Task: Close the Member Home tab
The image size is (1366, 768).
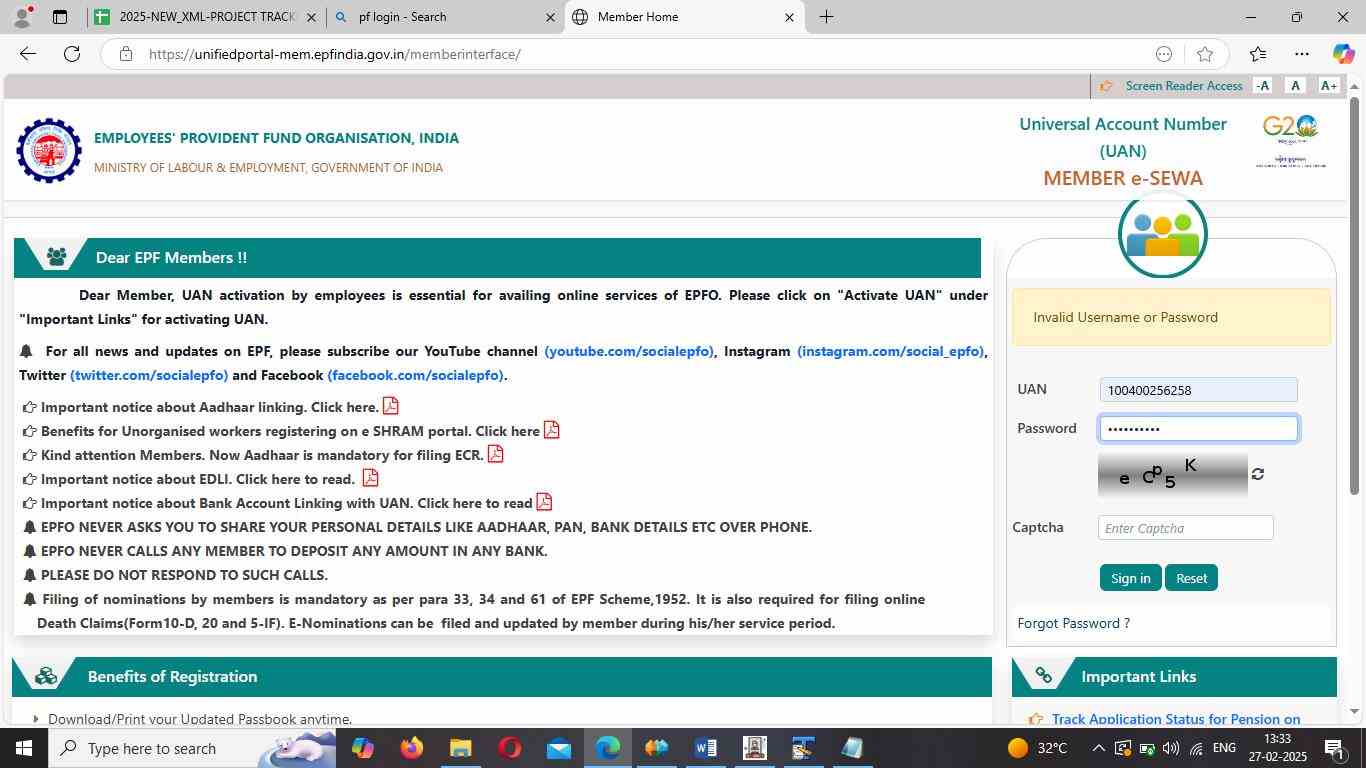Action: coord(789,17)
